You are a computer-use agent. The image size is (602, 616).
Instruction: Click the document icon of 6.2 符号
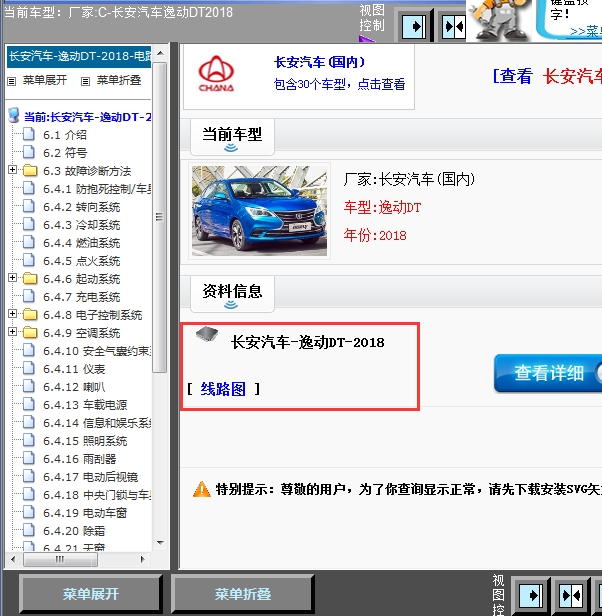point(28,152)
